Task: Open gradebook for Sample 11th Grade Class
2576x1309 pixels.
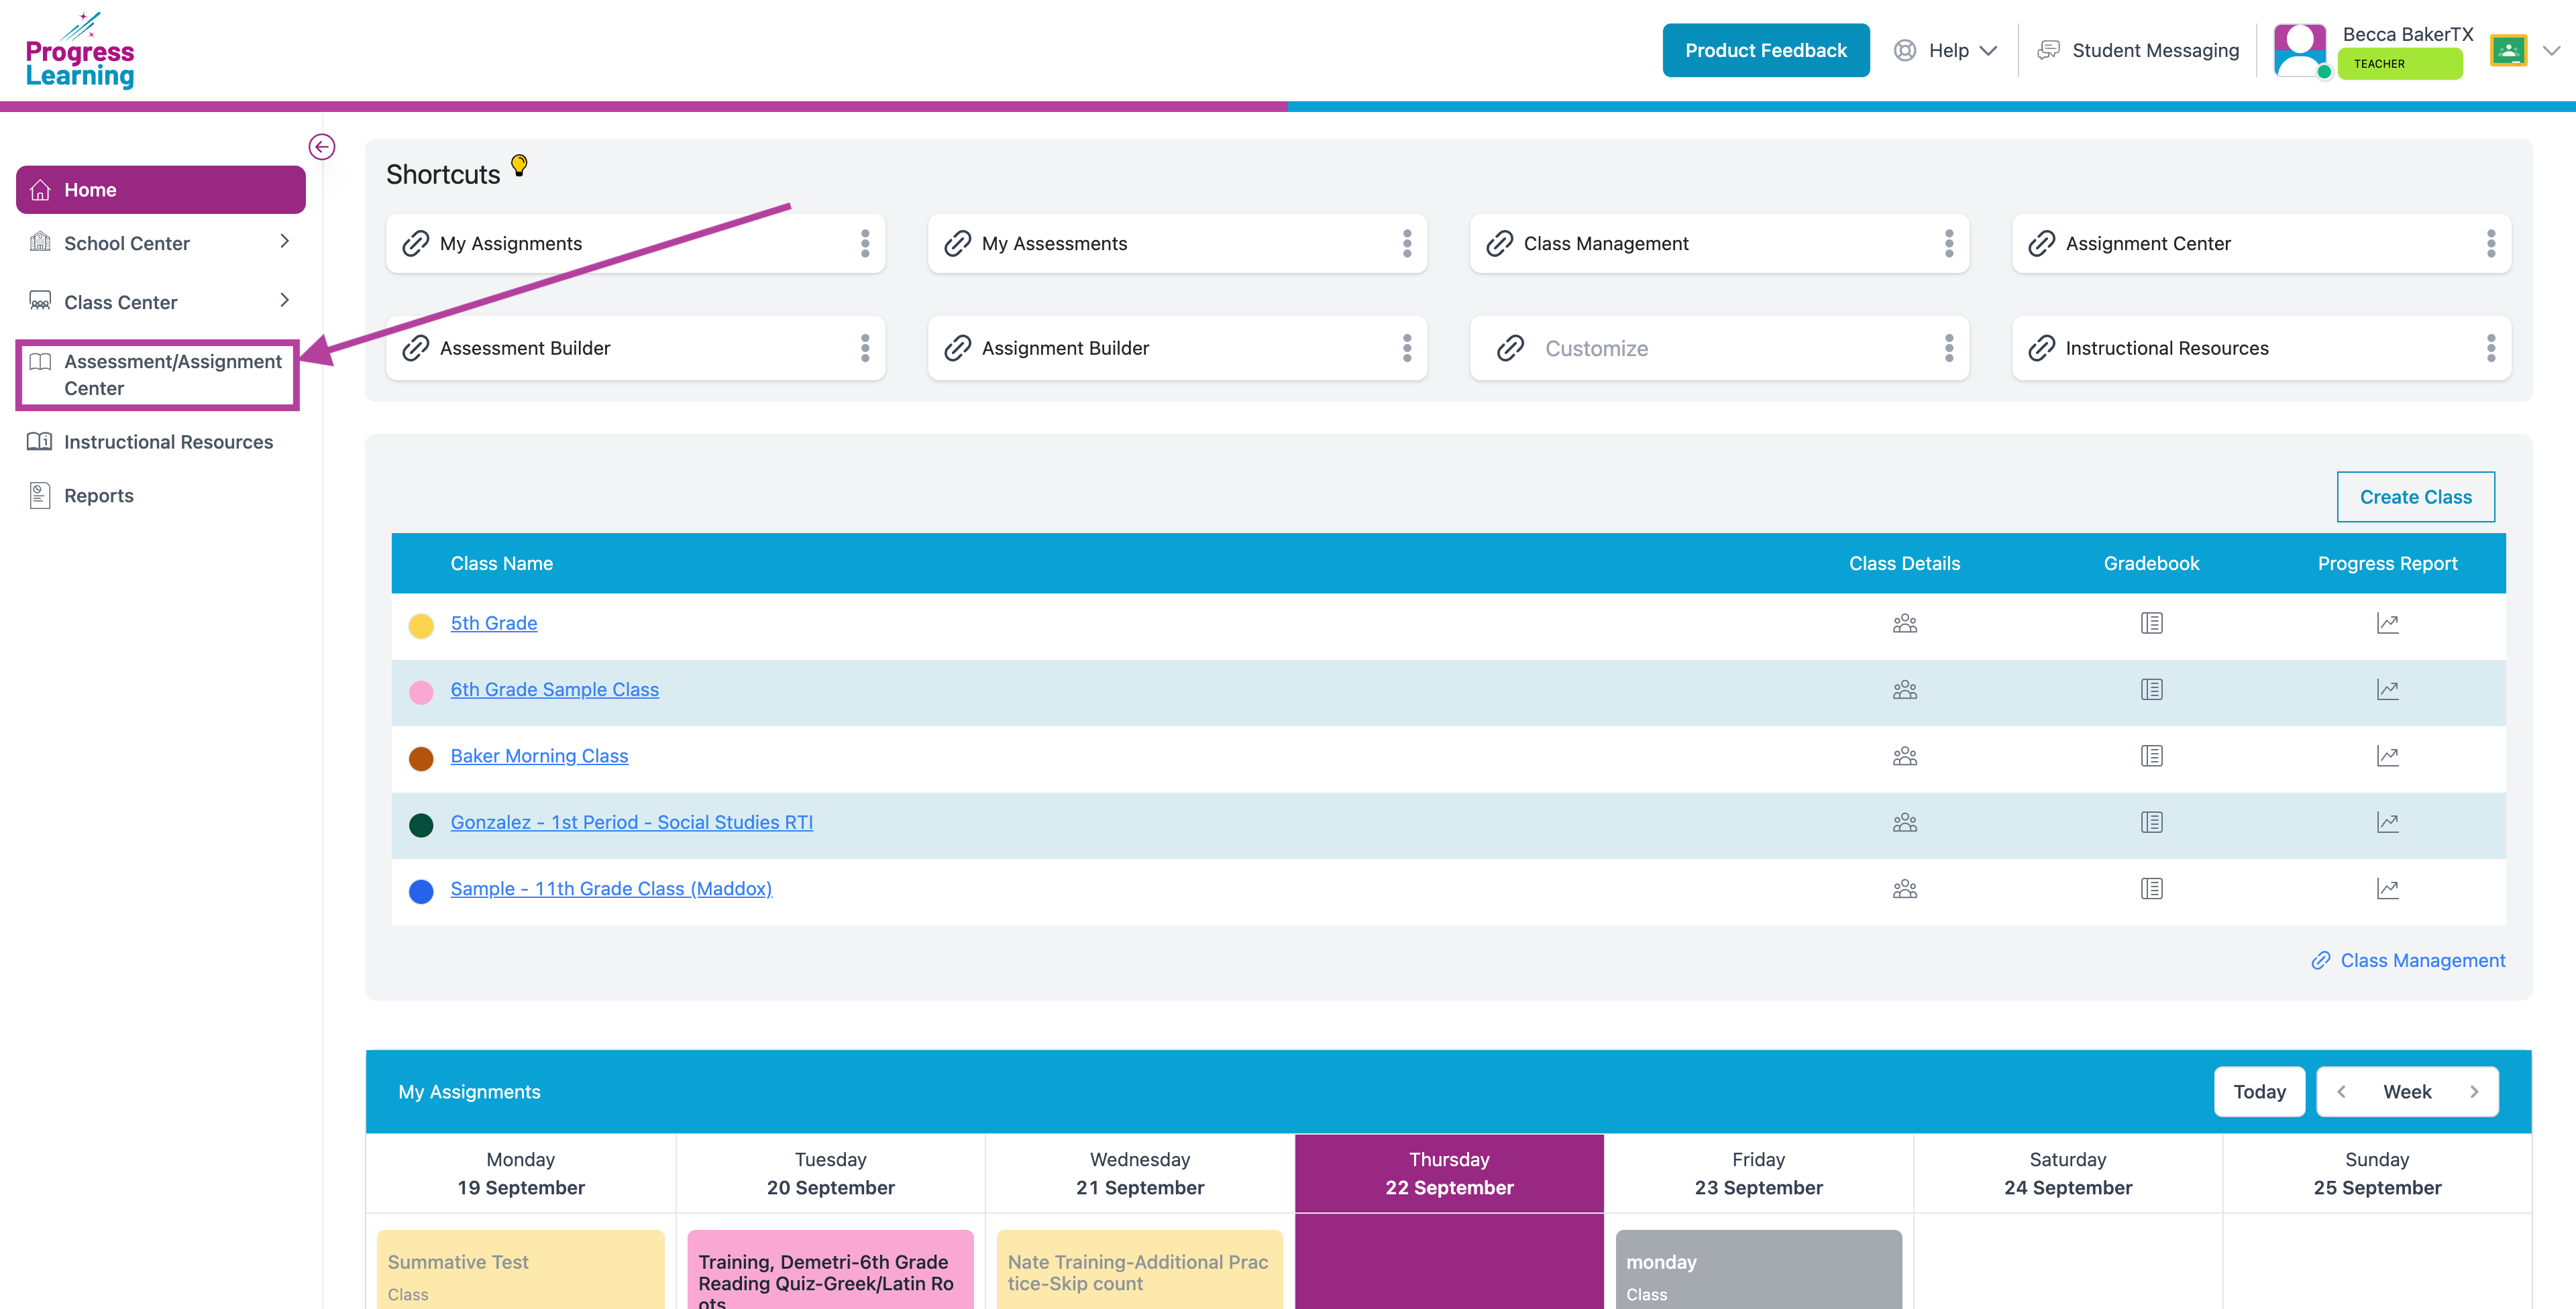Action: [2152, 889]
